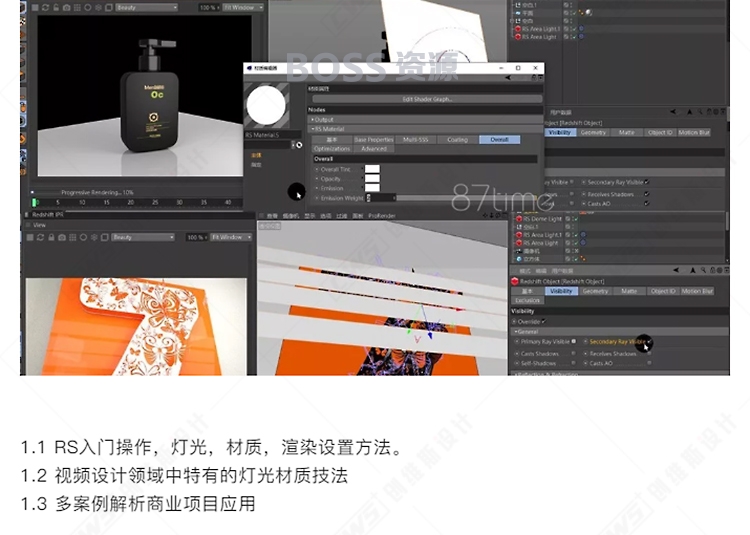Open Motion Blur tab in lower attribute panel

(x=697, y=291)
